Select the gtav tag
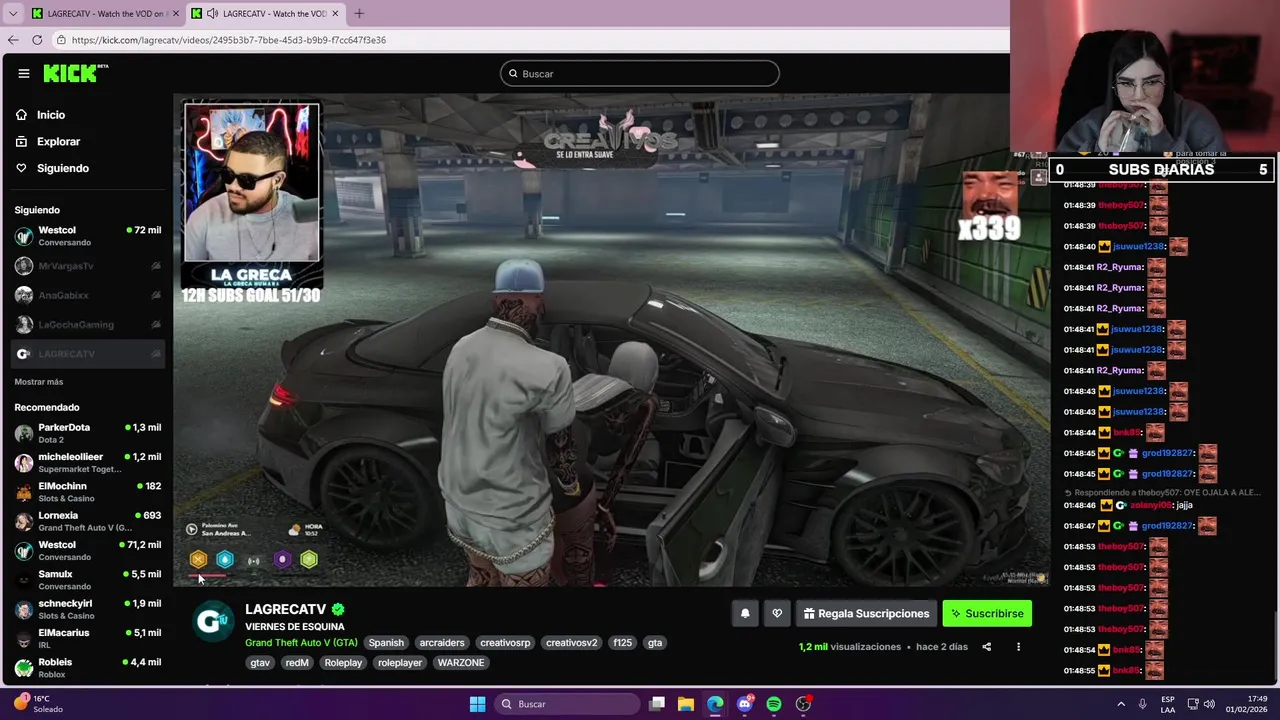 (260, 663)
